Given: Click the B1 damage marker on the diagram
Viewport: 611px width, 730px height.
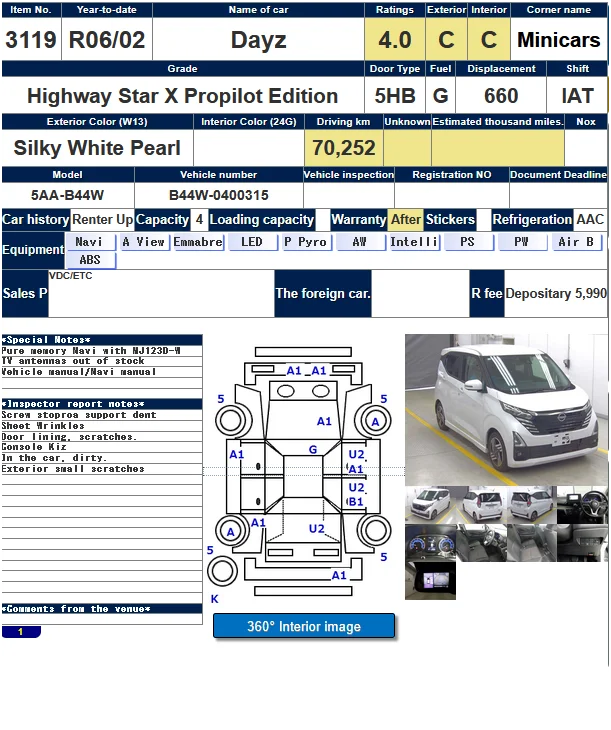Looking at the screenshot, I should click(x=356, y=502).
